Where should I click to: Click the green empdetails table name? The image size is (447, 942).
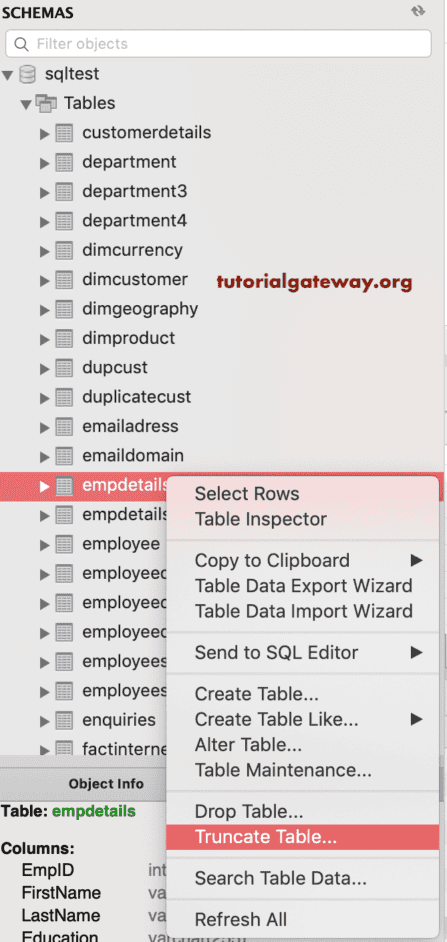click(94, 812)
